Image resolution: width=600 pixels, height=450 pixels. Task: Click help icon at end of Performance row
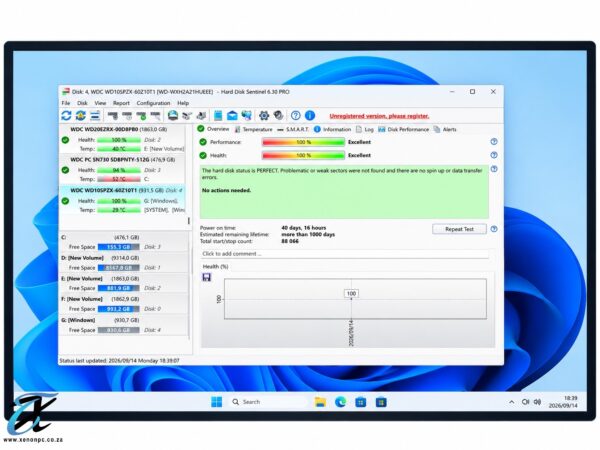(x=494, y=142)
